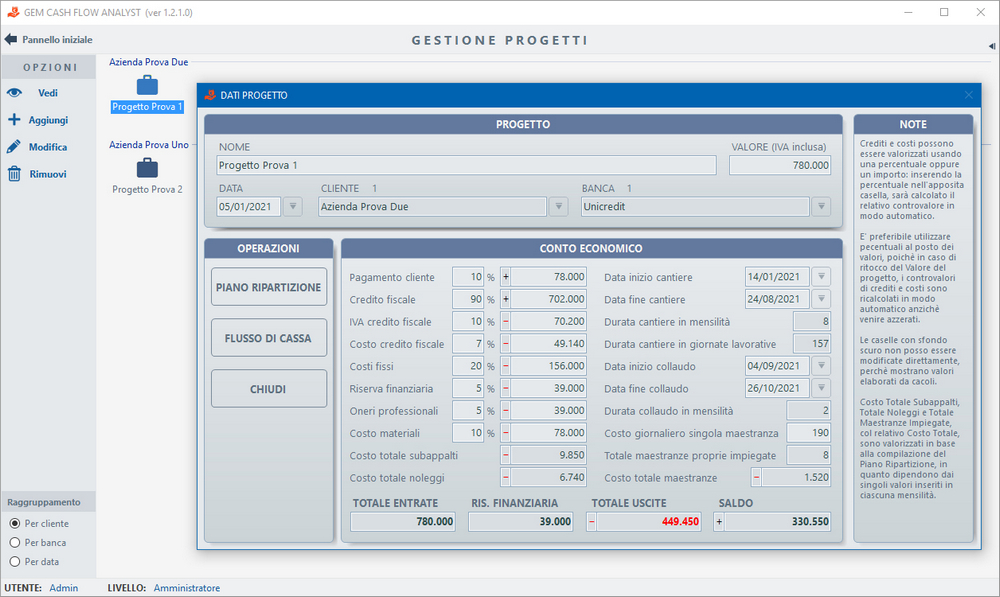Select the Progetto Prova 2 briefcase icon

(x=147, y=168)
